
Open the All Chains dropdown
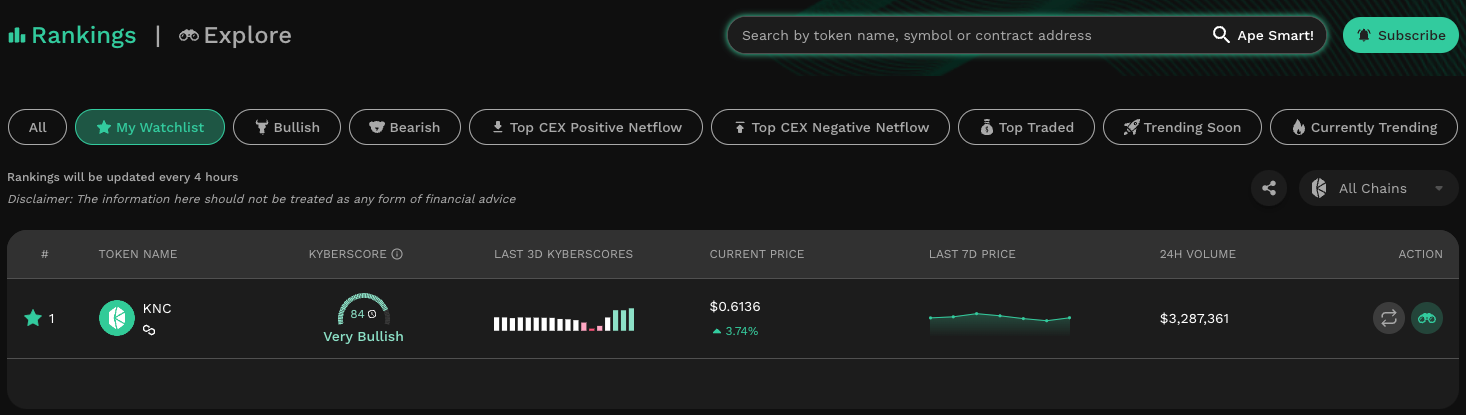(x=1379, y=188)
